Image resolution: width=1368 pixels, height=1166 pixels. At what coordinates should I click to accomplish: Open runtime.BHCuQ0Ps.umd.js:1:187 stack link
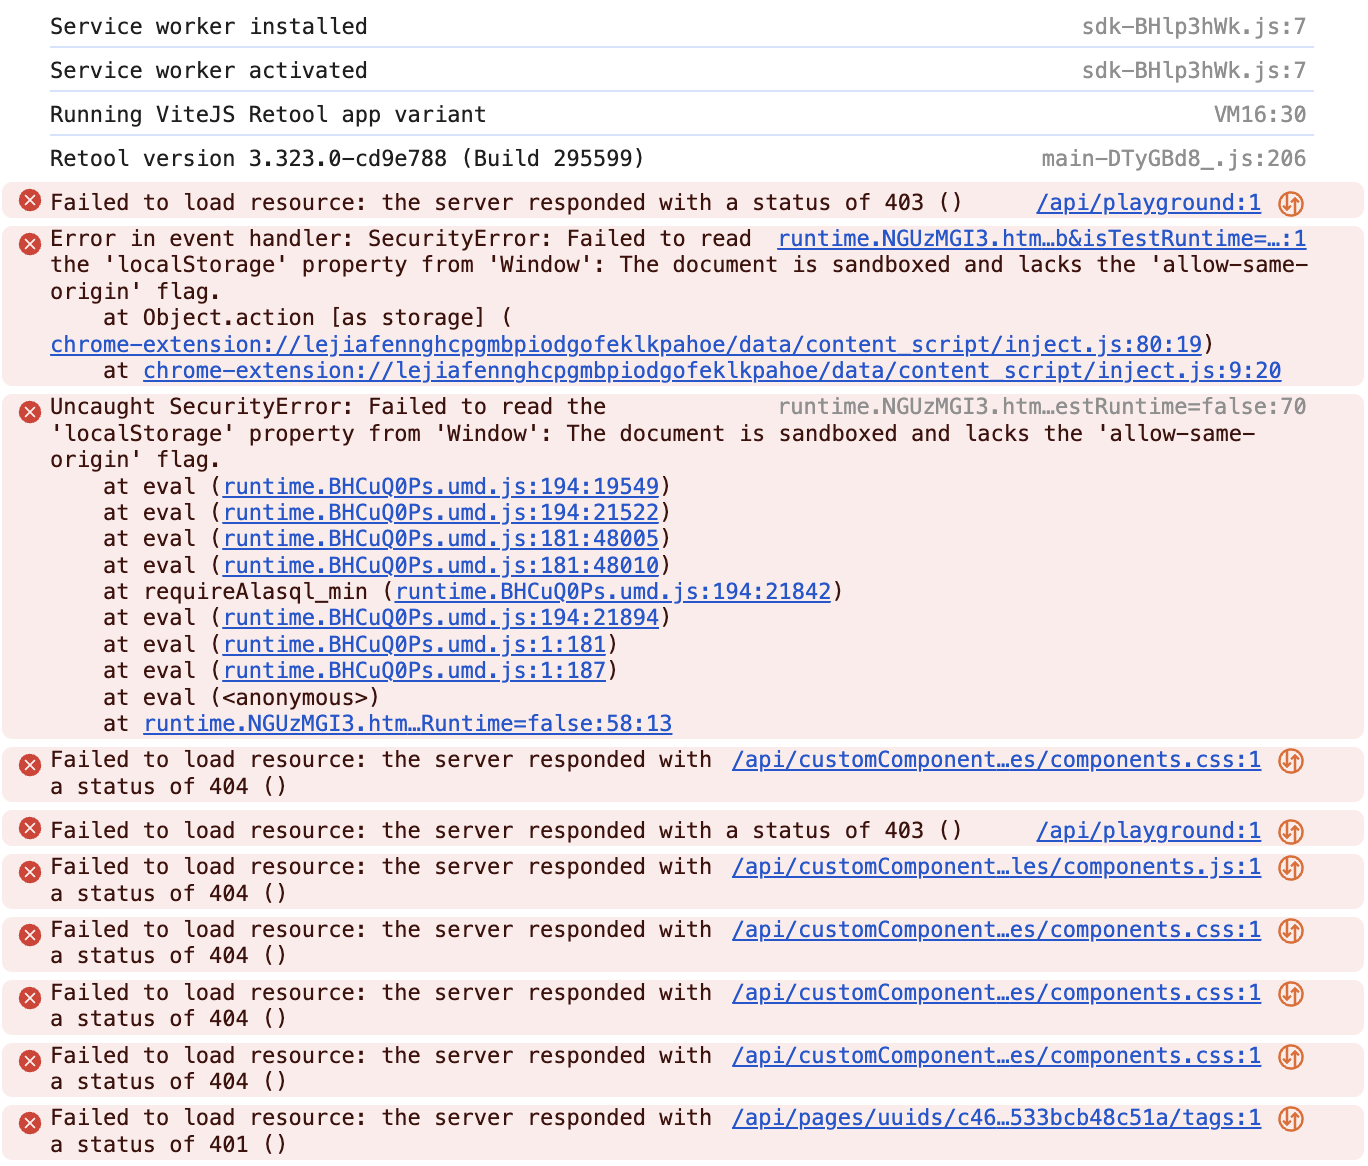414,671
